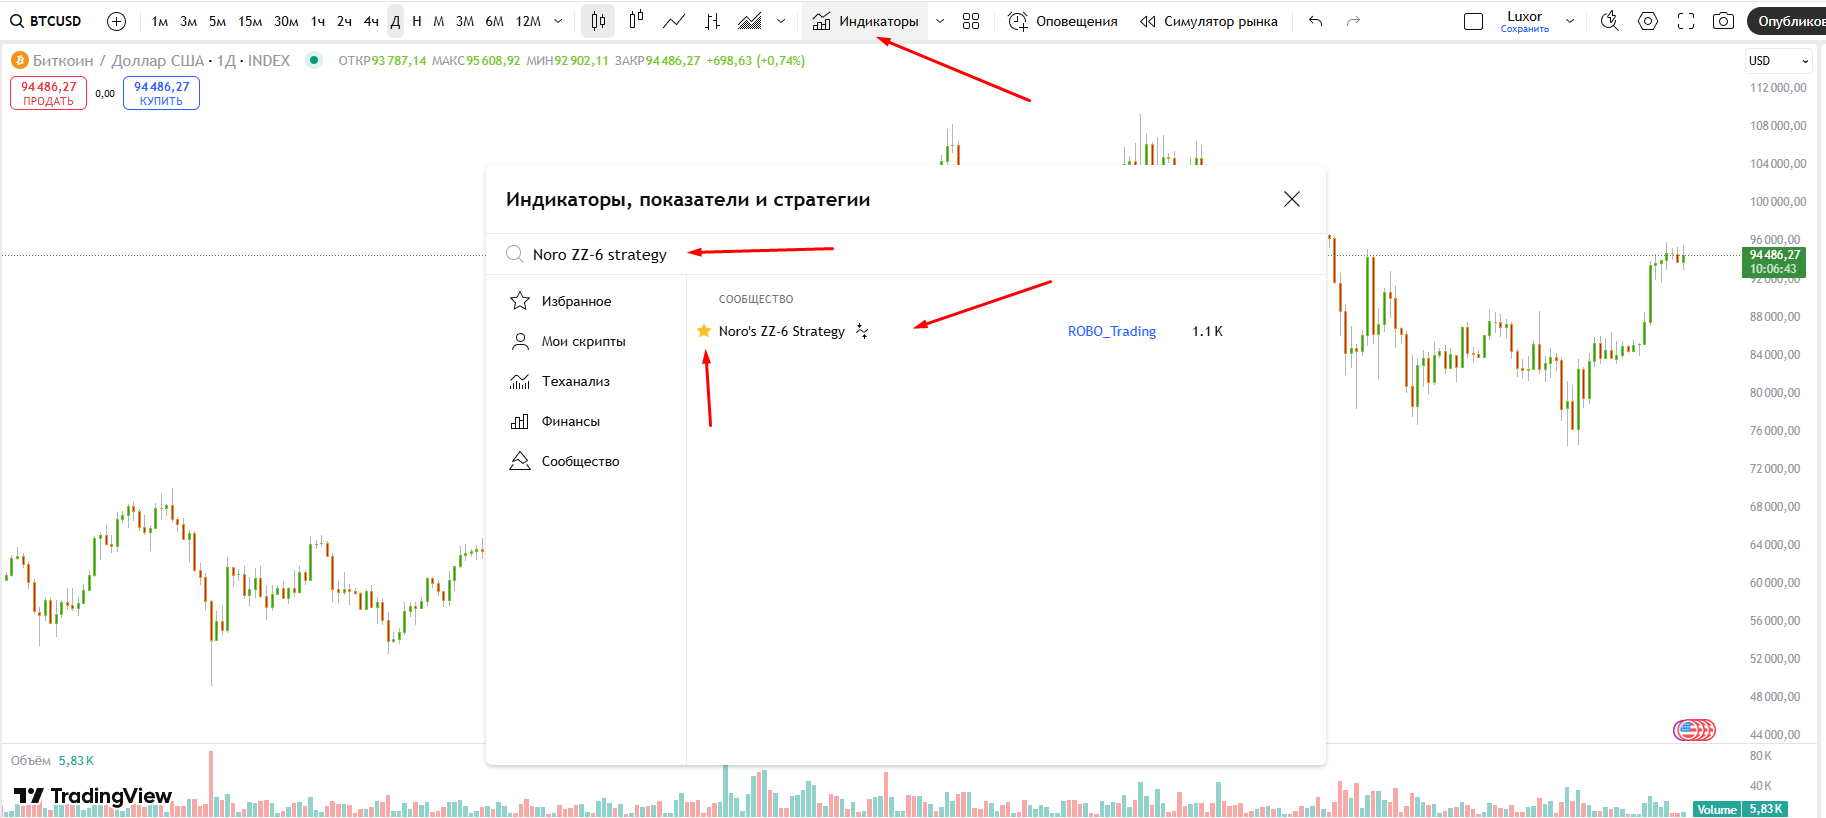
Task: Click the red ПРОДАТЬ sell button
Action: [x=48, y=93]
